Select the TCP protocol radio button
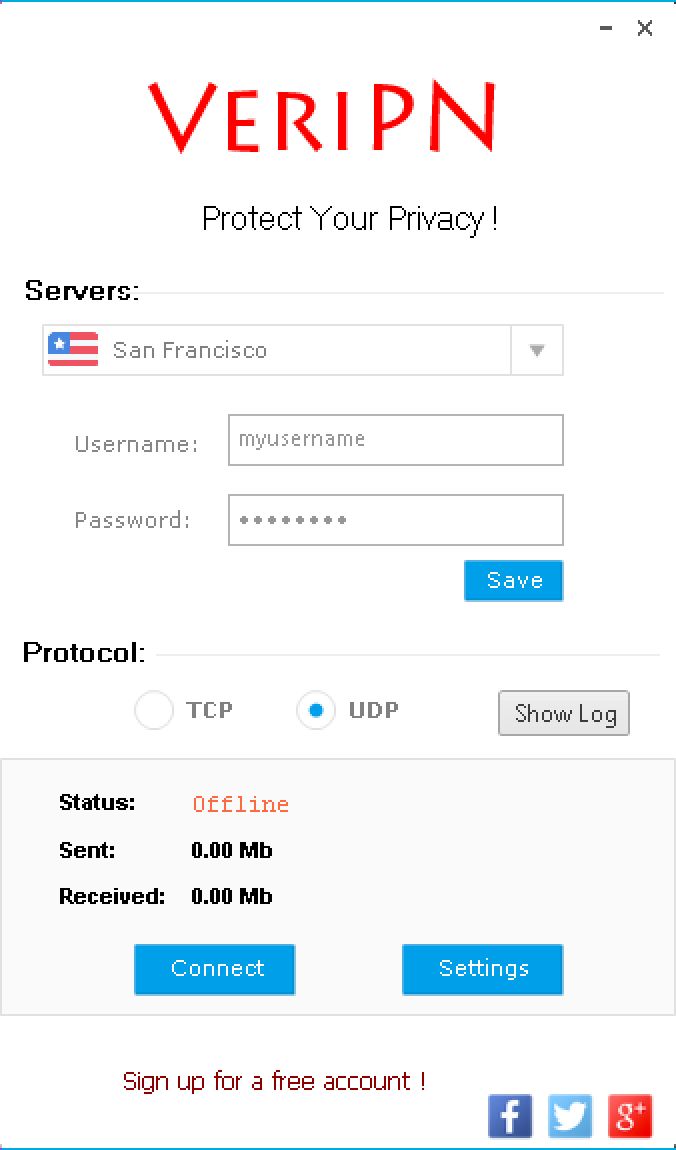This screenshot has width=676, height=1150. pos(154,710)
